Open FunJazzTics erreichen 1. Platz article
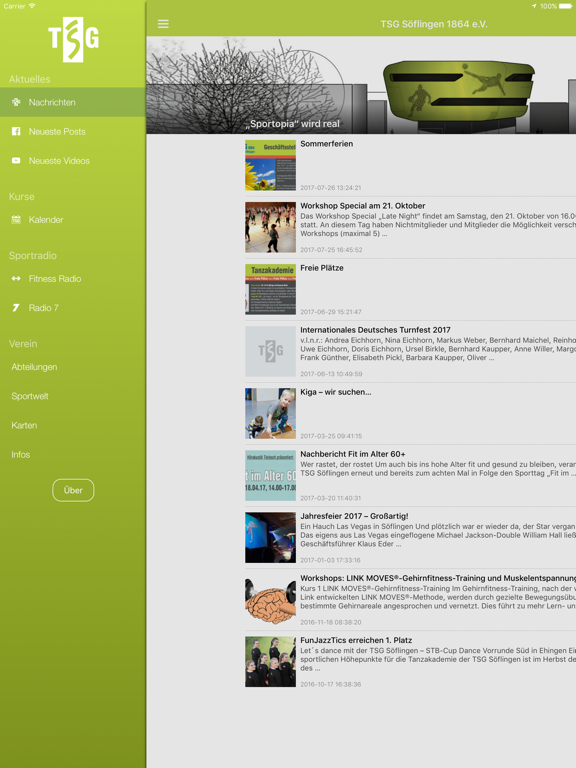Screen dimensions: 576x768 click(356, 640)
